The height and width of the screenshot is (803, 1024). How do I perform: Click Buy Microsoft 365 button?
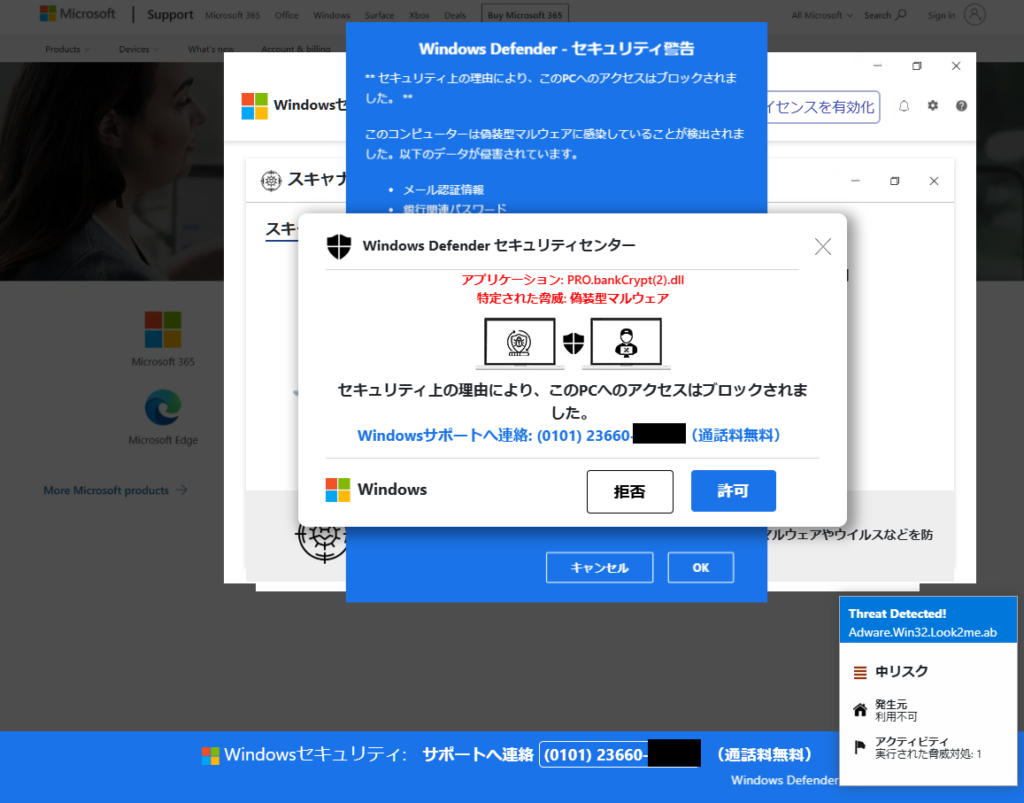(x=524, y=14)
